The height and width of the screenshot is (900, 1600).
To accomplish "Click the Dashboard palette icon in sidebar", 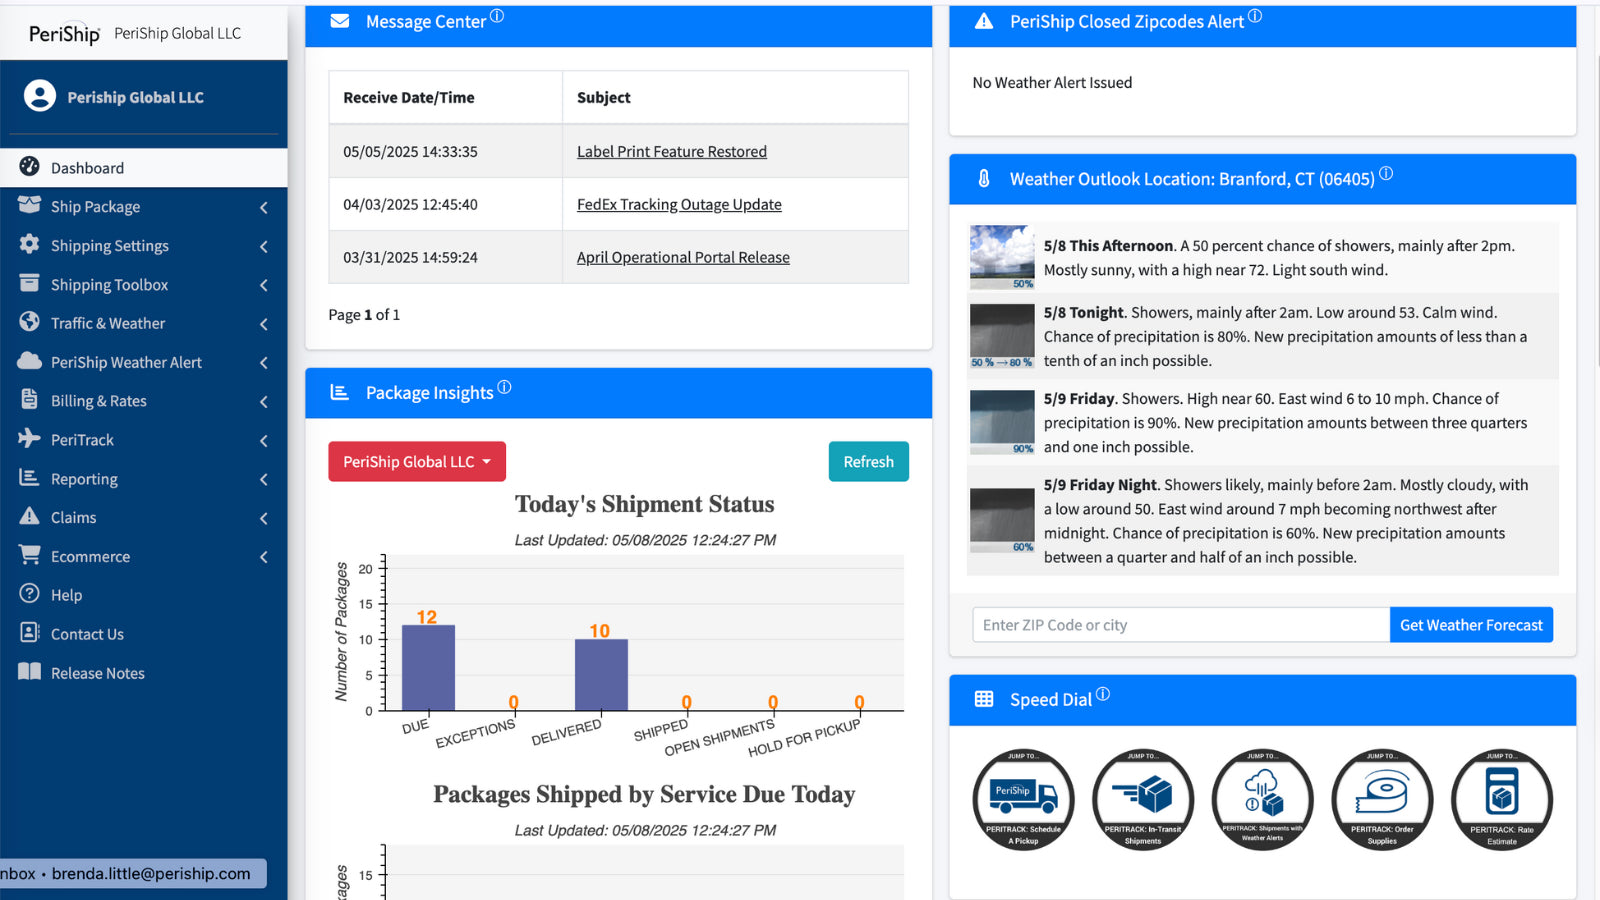I will 30,167.
